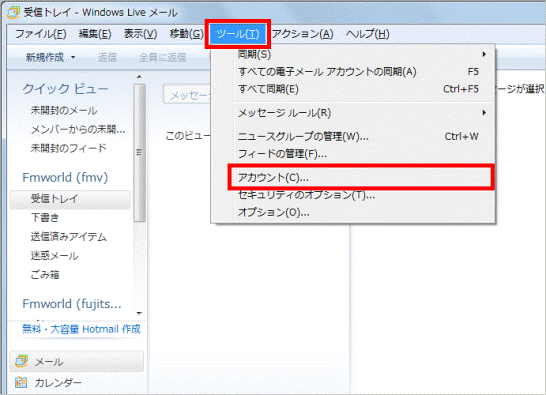Click the folder pane scrollbar thumb

pos(139,153)
